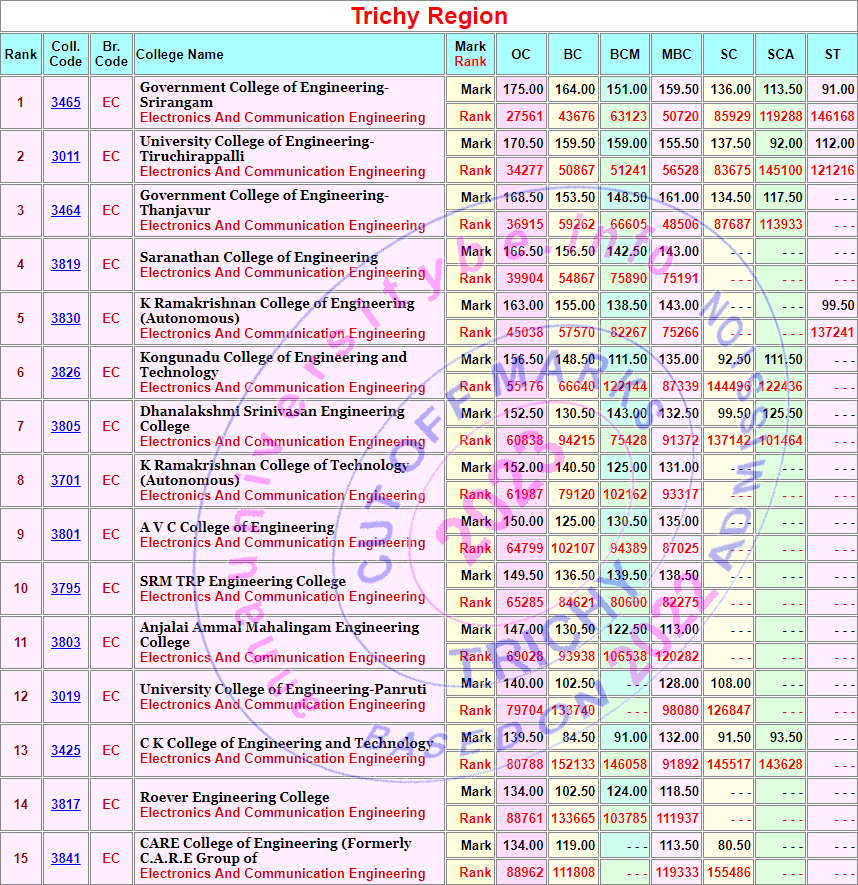Open college code 3841 link
This screenshot has width=858, height=885.
tap(66, 859)
